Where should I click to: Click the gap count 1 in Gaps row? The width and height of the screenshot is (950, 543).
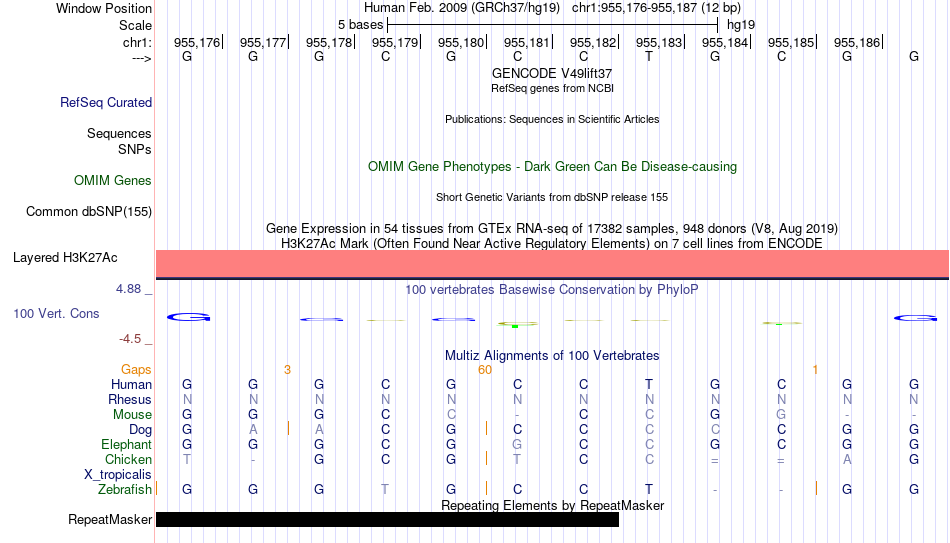[x=815, y=370]
